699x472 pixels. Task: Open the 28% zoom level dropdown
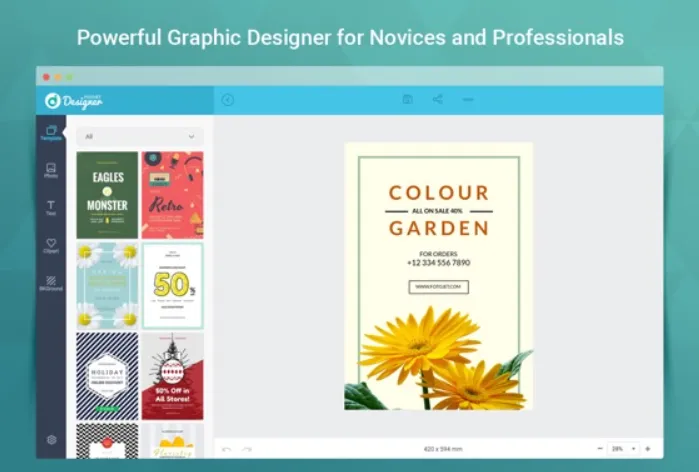pos(624,449)
